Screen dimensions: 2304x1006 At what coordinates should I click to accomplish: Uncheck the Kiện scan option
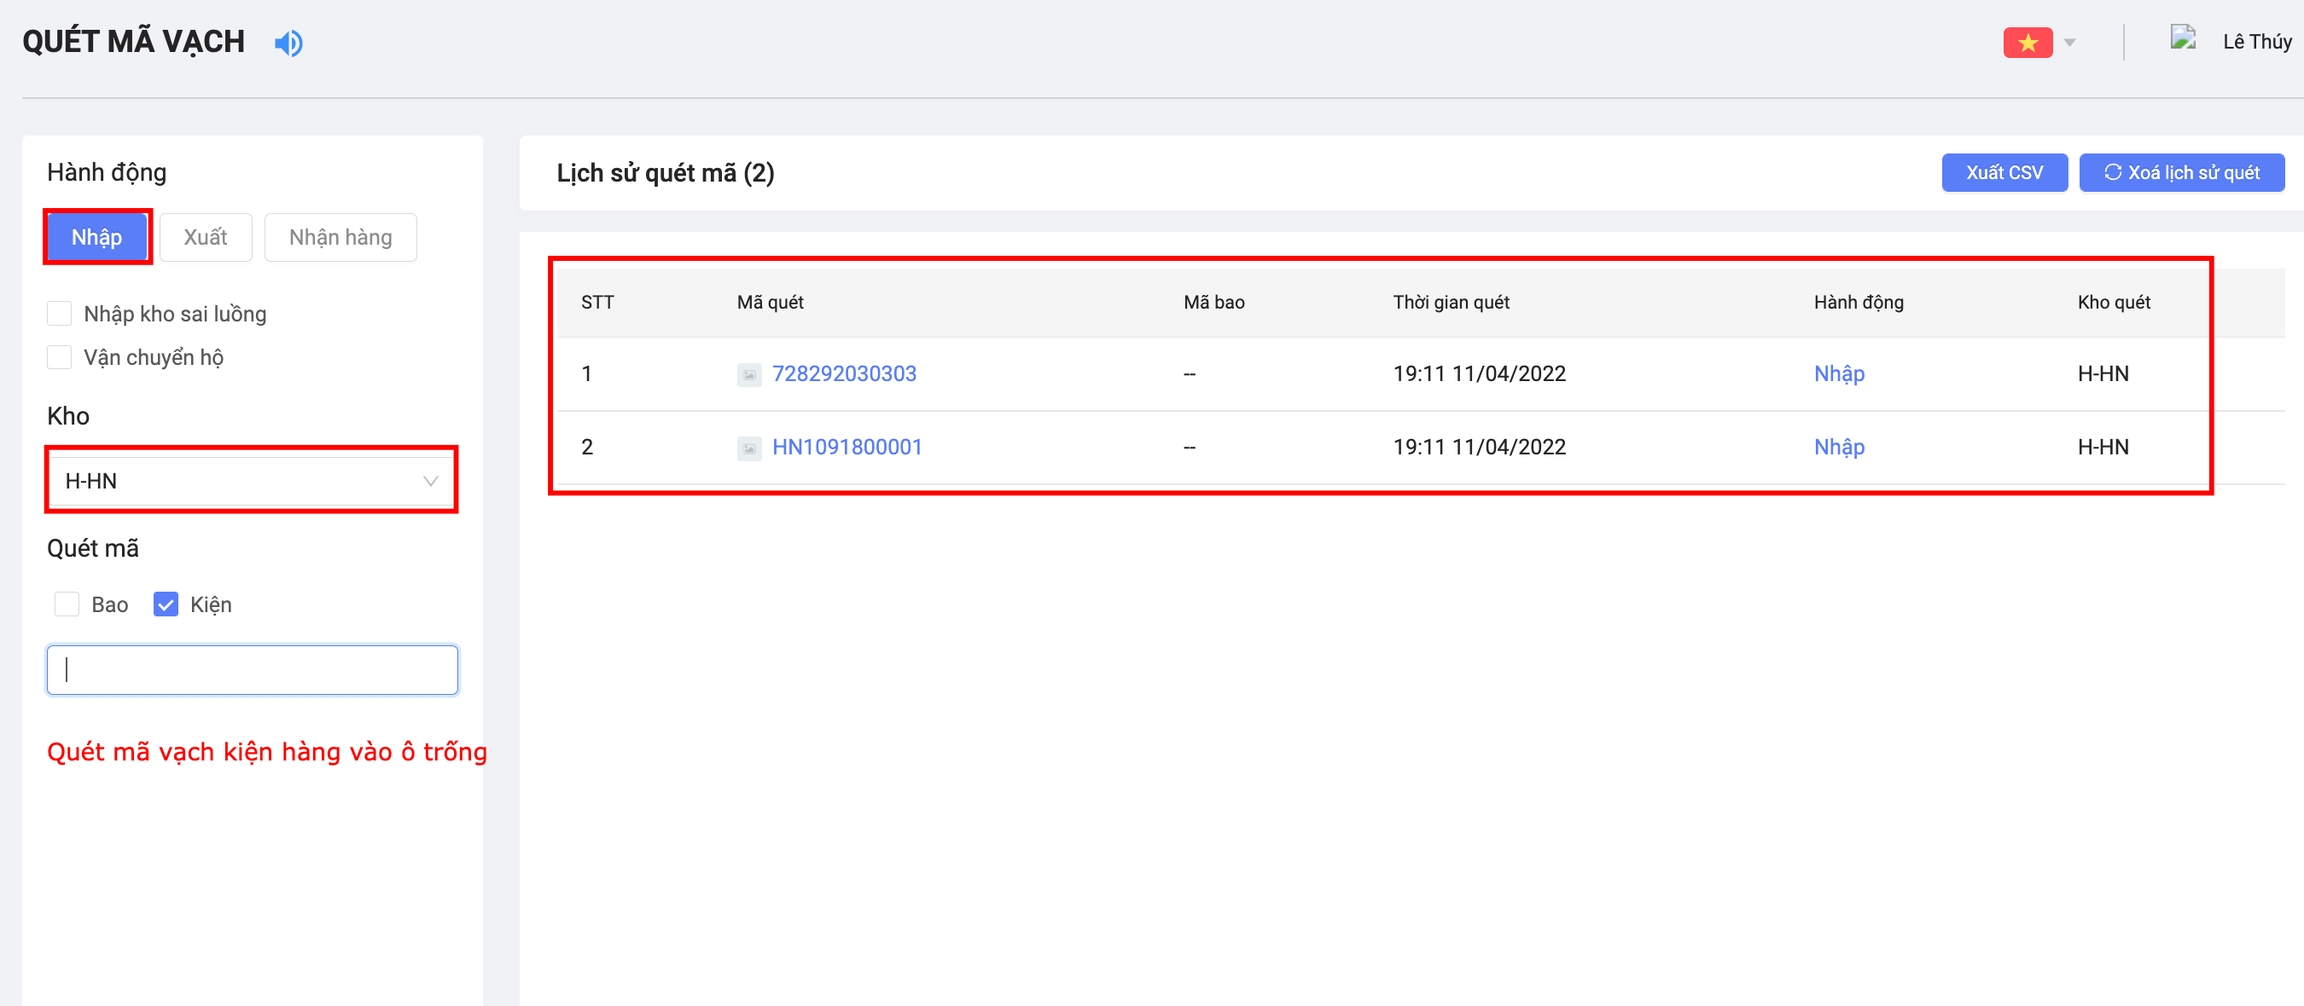[x=166, y=604]
